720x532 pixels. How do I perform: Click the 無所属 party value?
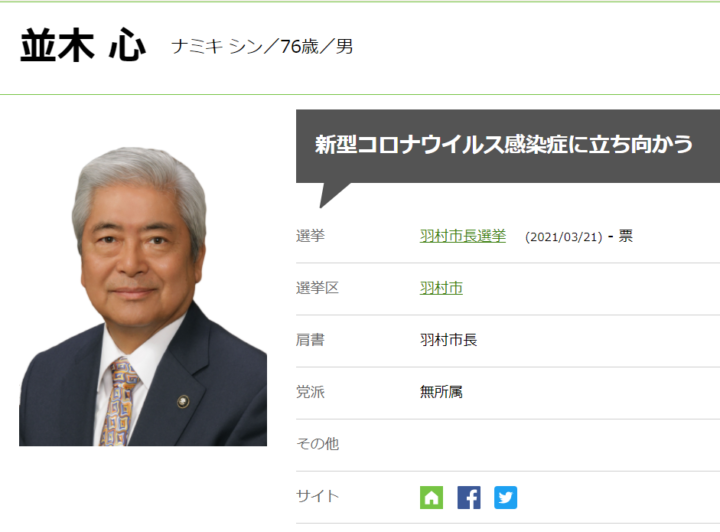click(441, 392)
